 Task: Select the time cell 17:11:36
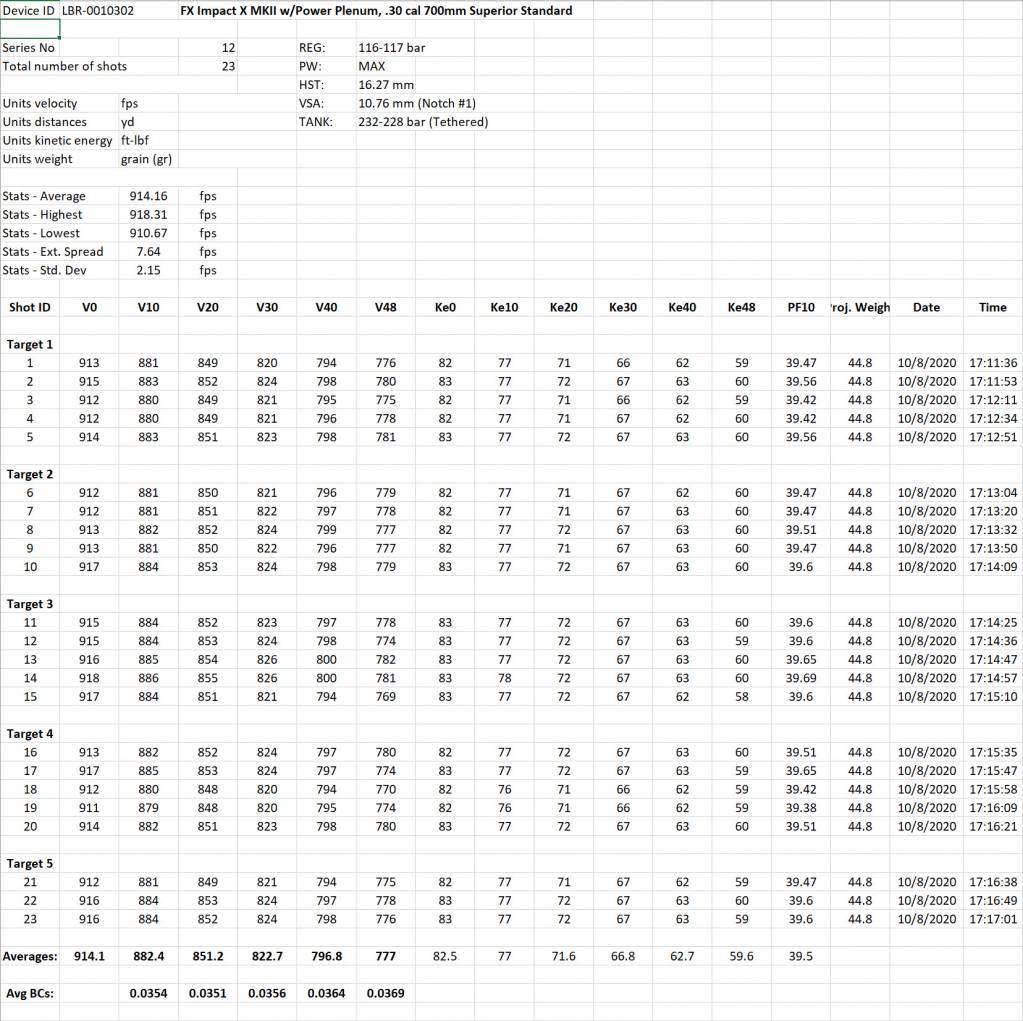tap(993, 363)
